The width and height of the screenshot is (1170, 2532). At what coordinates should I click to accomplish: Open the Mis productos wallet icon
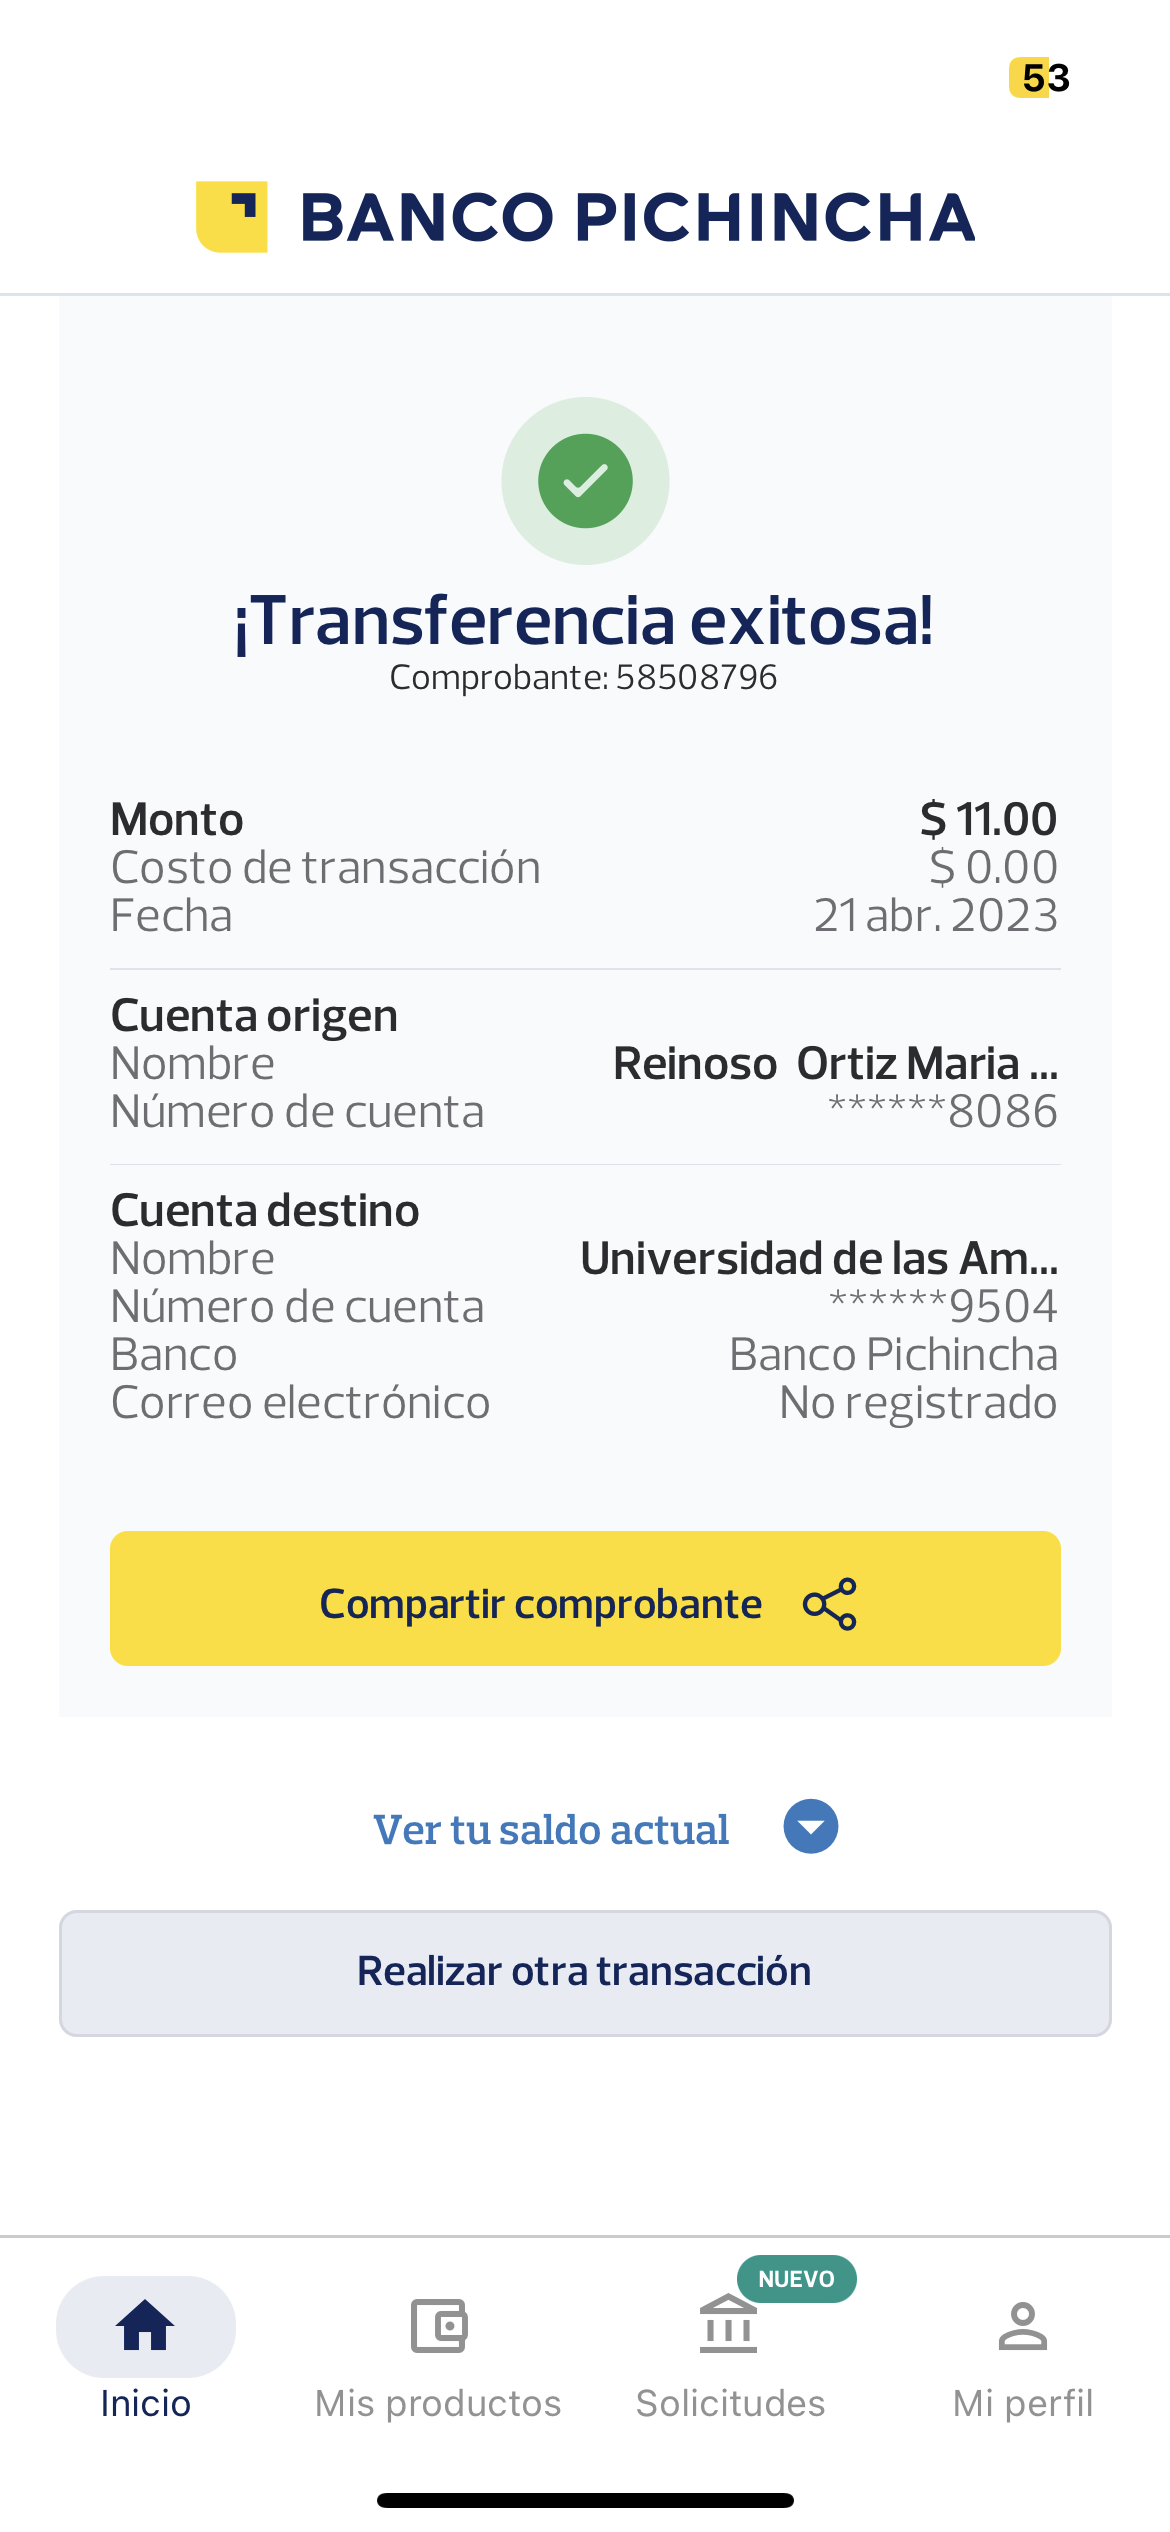pos(438,2325)
